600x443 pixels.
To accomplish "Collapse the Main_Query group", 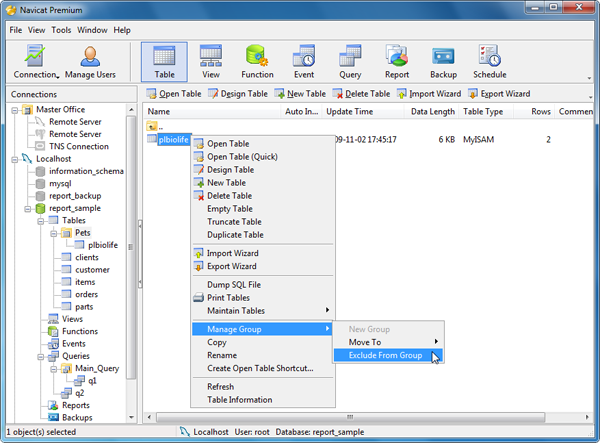I will click(54, 369).
